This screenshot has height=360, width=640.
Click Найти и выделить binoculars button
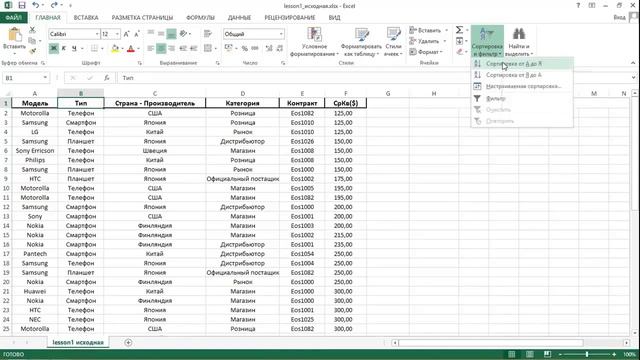(x=519, y=42)
